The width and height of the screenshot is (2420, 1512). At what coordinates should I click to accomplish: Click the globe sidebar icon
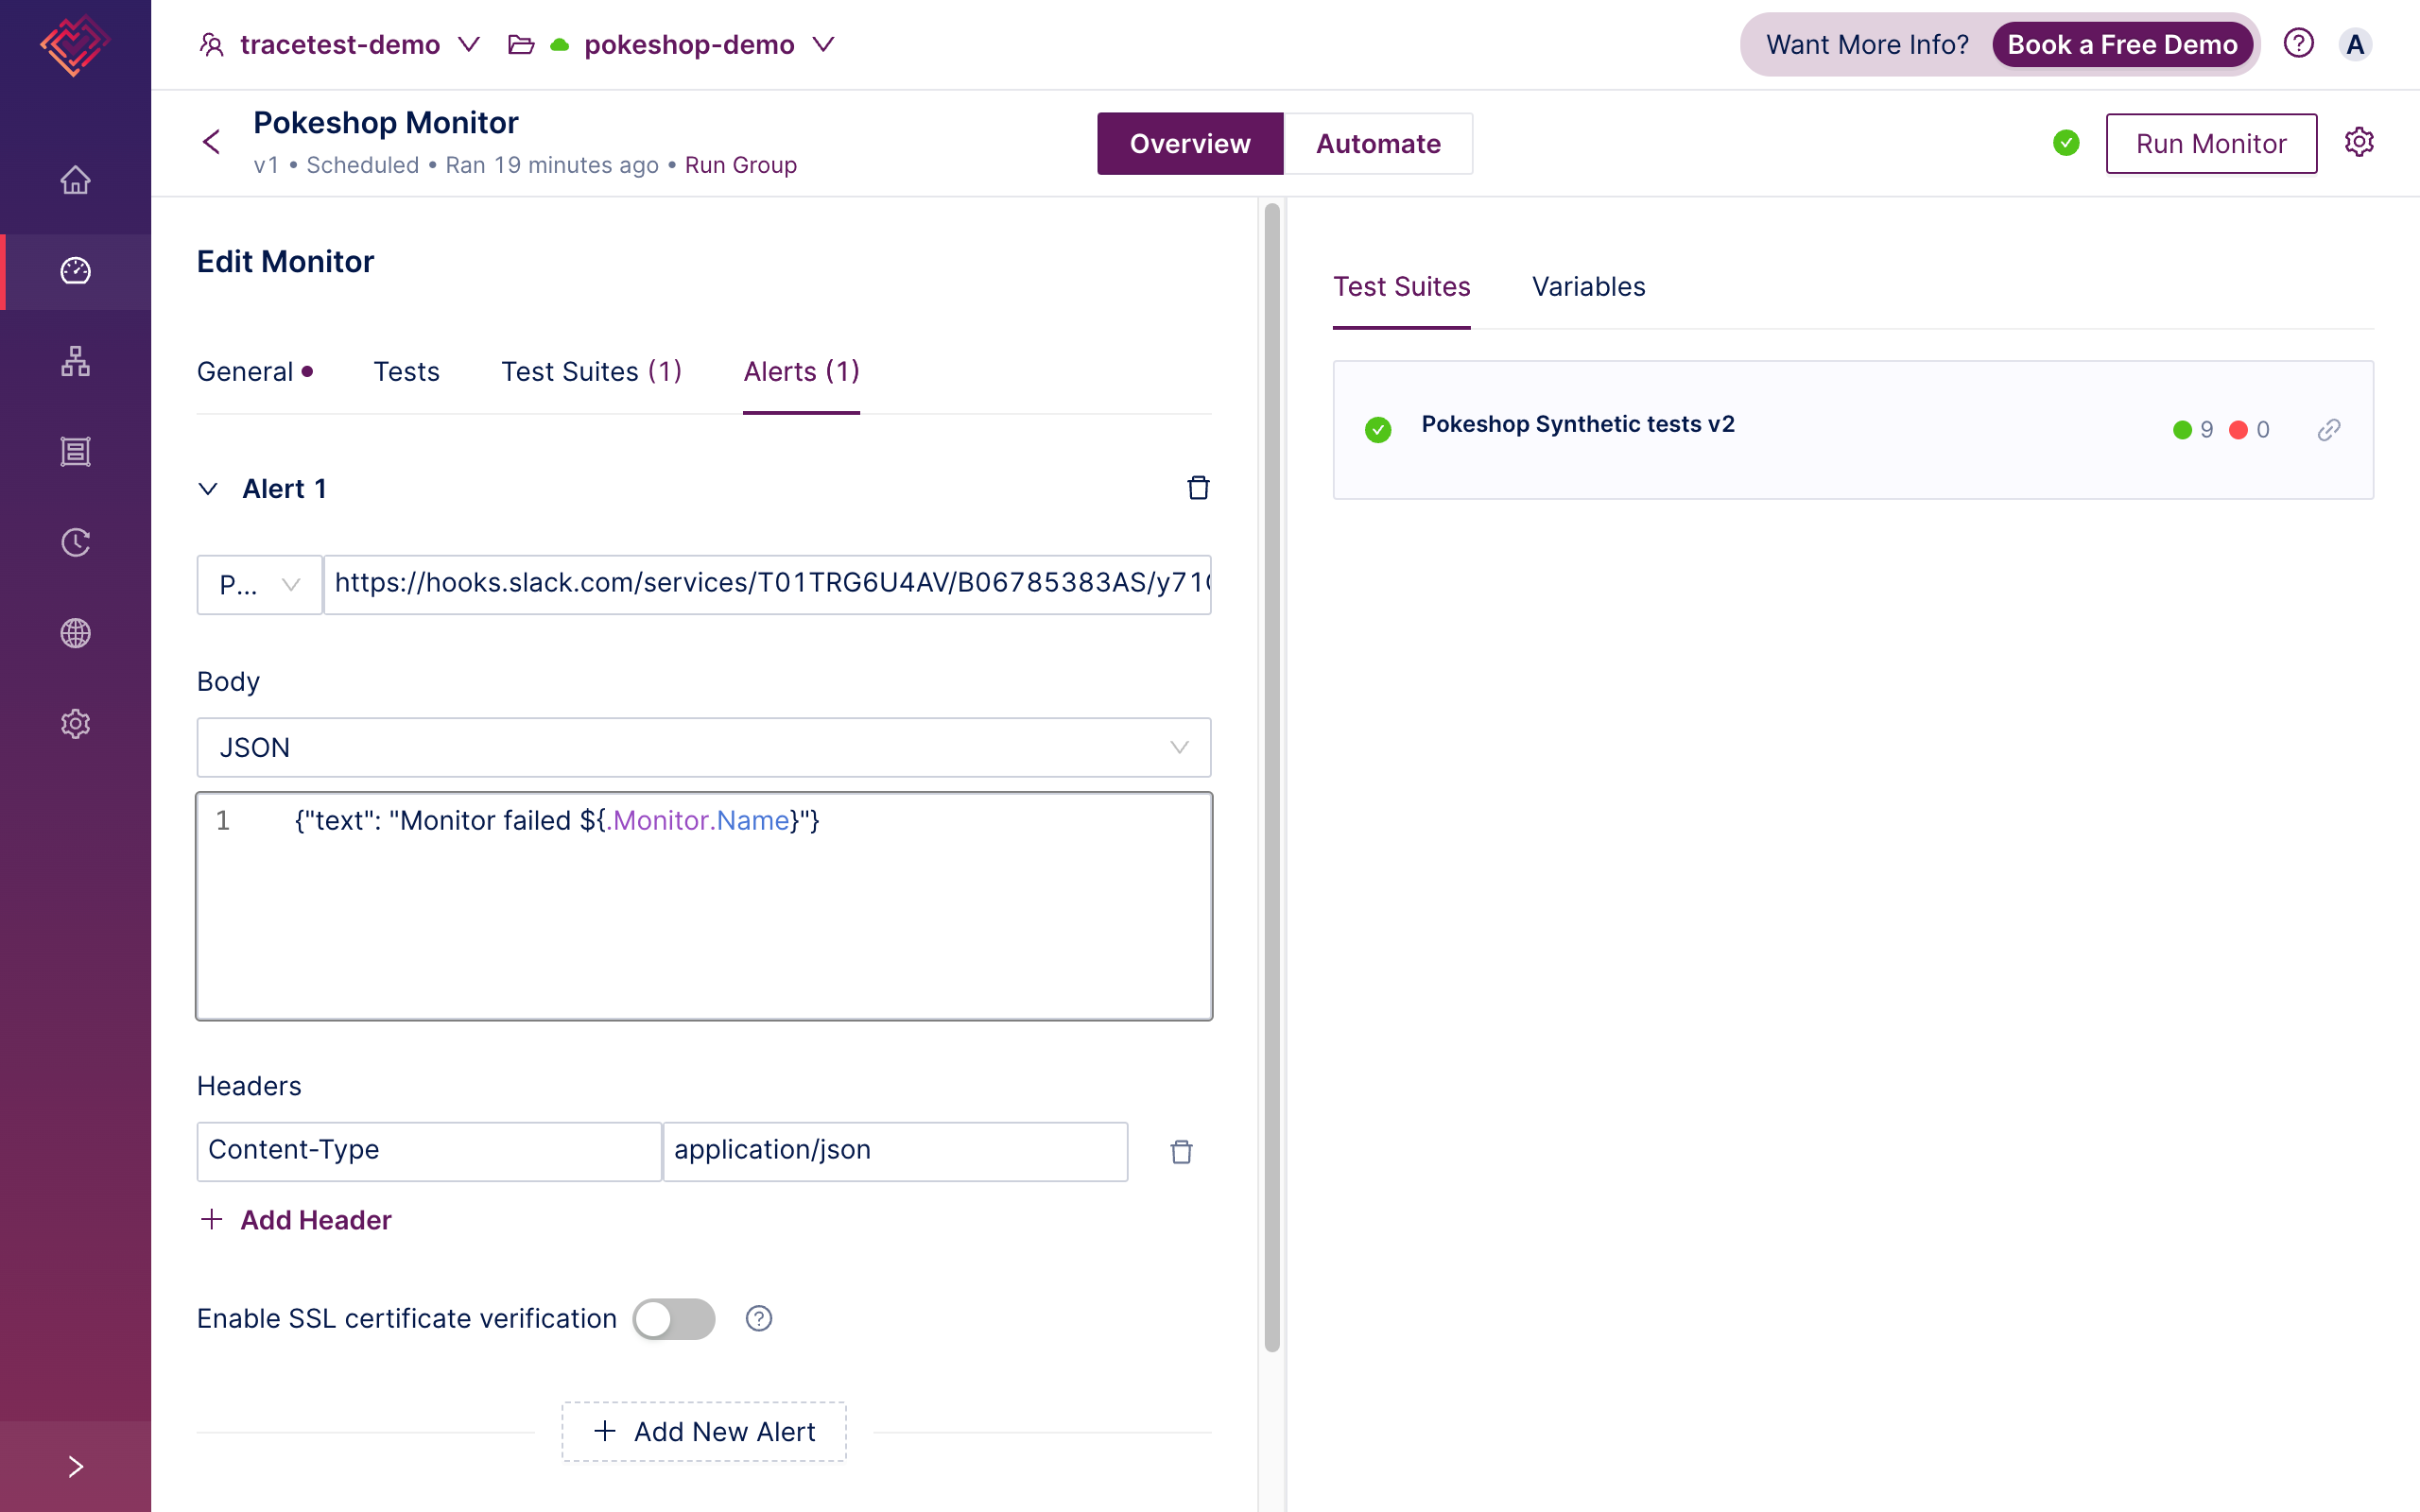tap(75, 633)
